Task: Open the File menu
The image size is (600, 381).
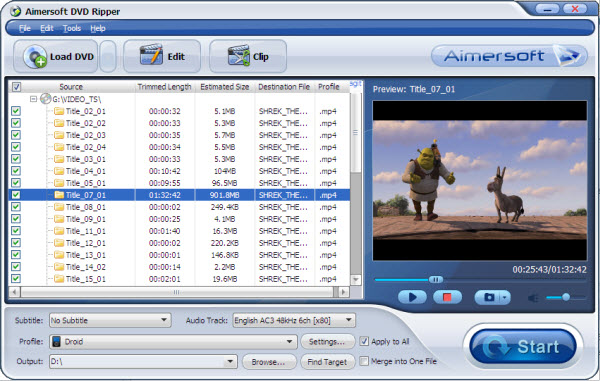Action: (25, 28)
